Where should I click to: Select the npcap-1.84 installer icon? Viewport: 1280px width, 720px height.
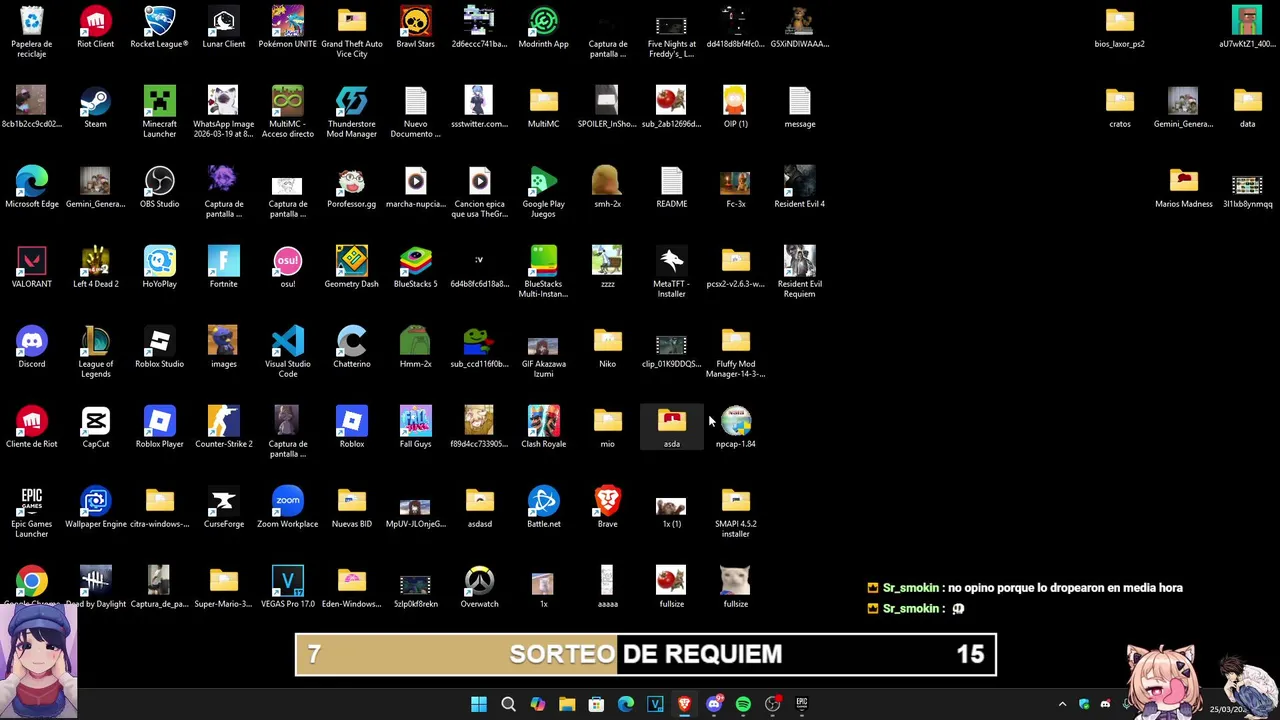coord(736,422)
